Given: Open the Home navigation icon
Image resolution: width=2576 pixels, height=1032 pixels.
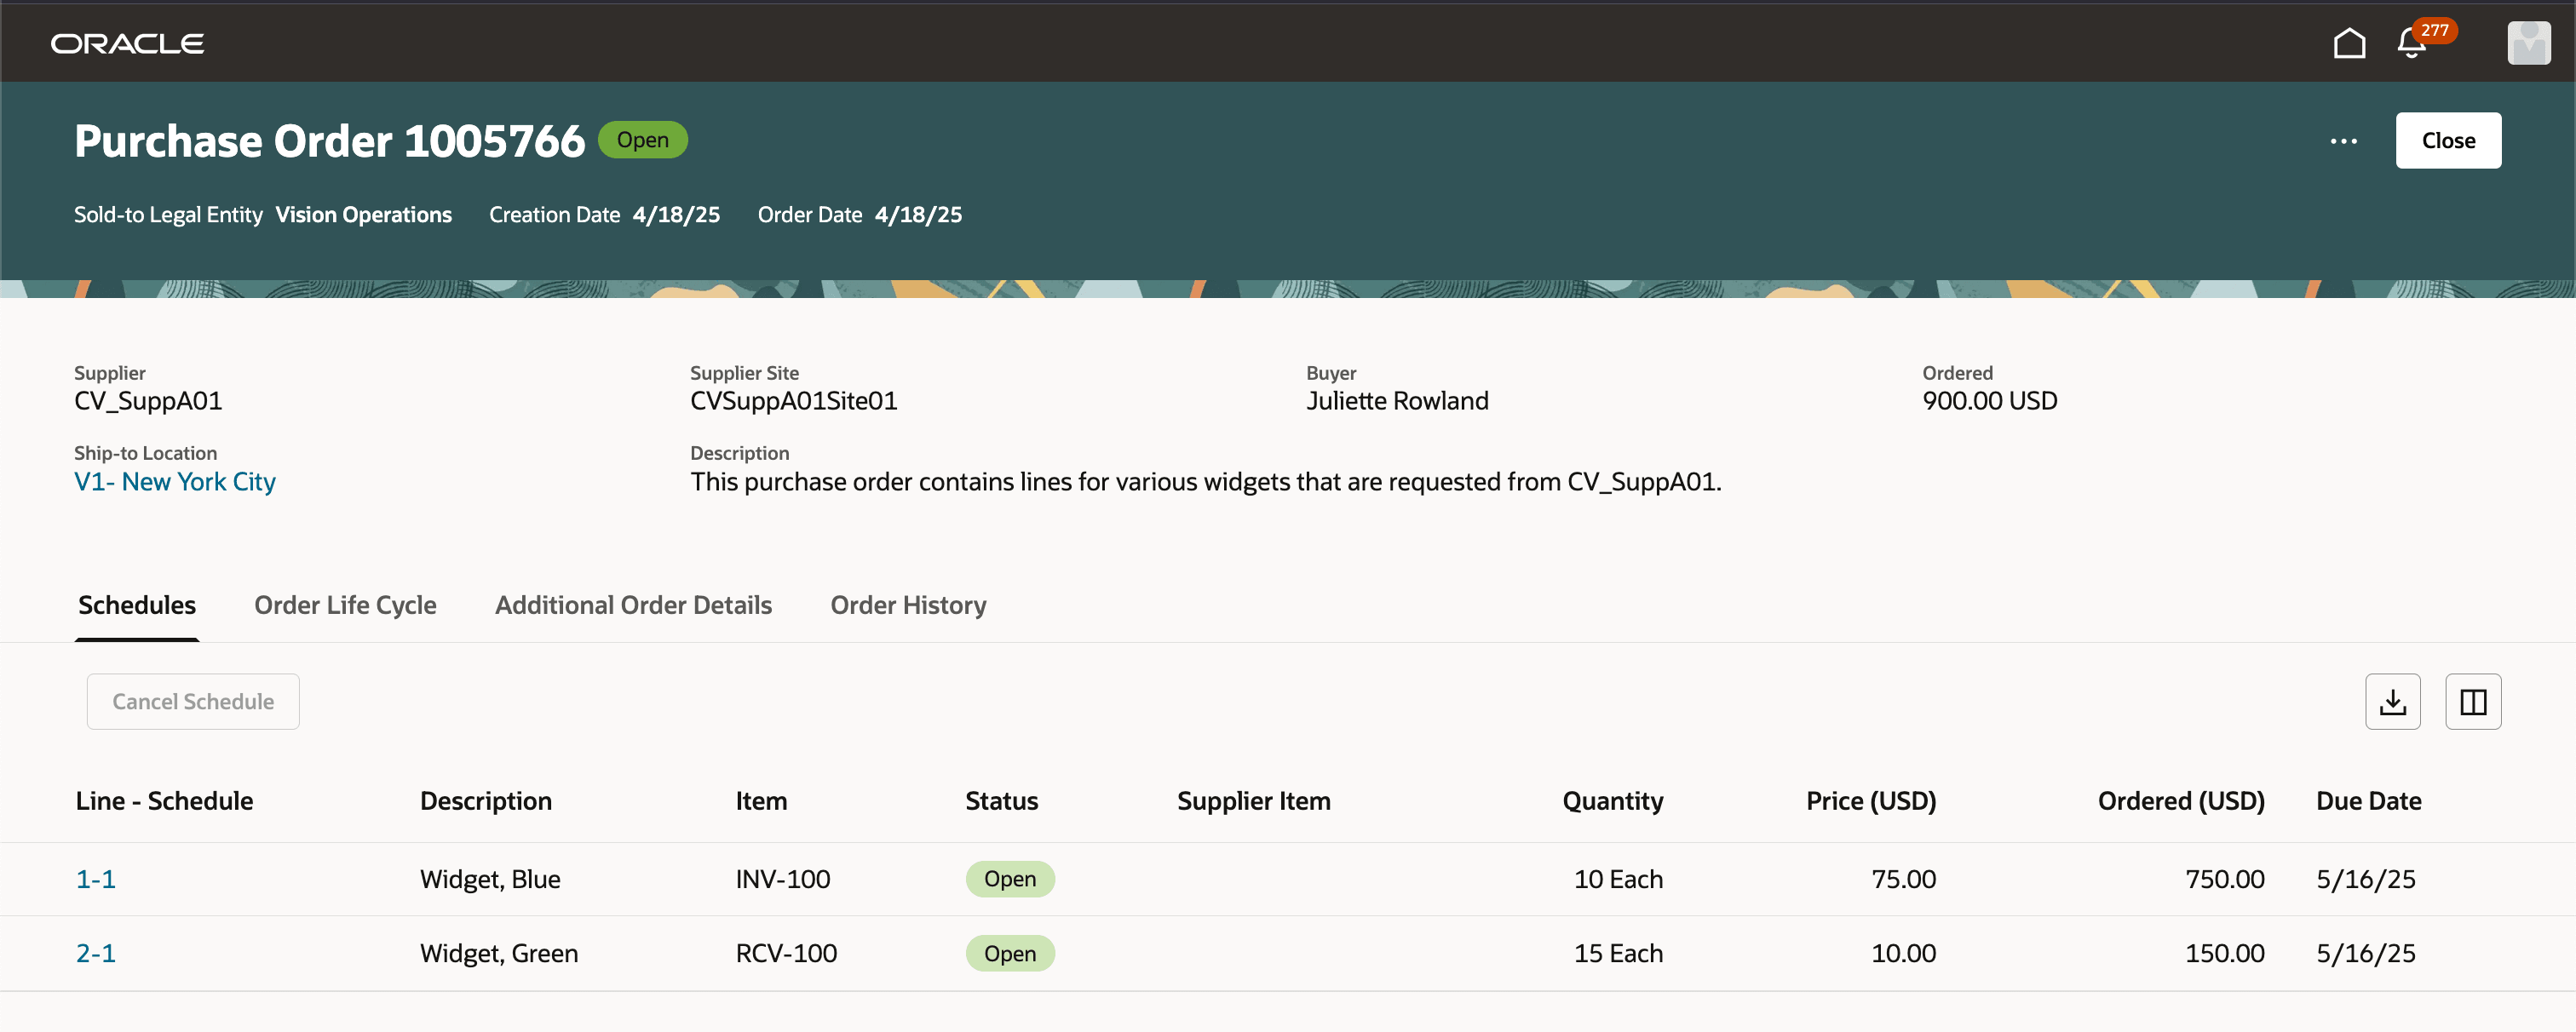Looking at the screenshot, I should coord(2349,43).
